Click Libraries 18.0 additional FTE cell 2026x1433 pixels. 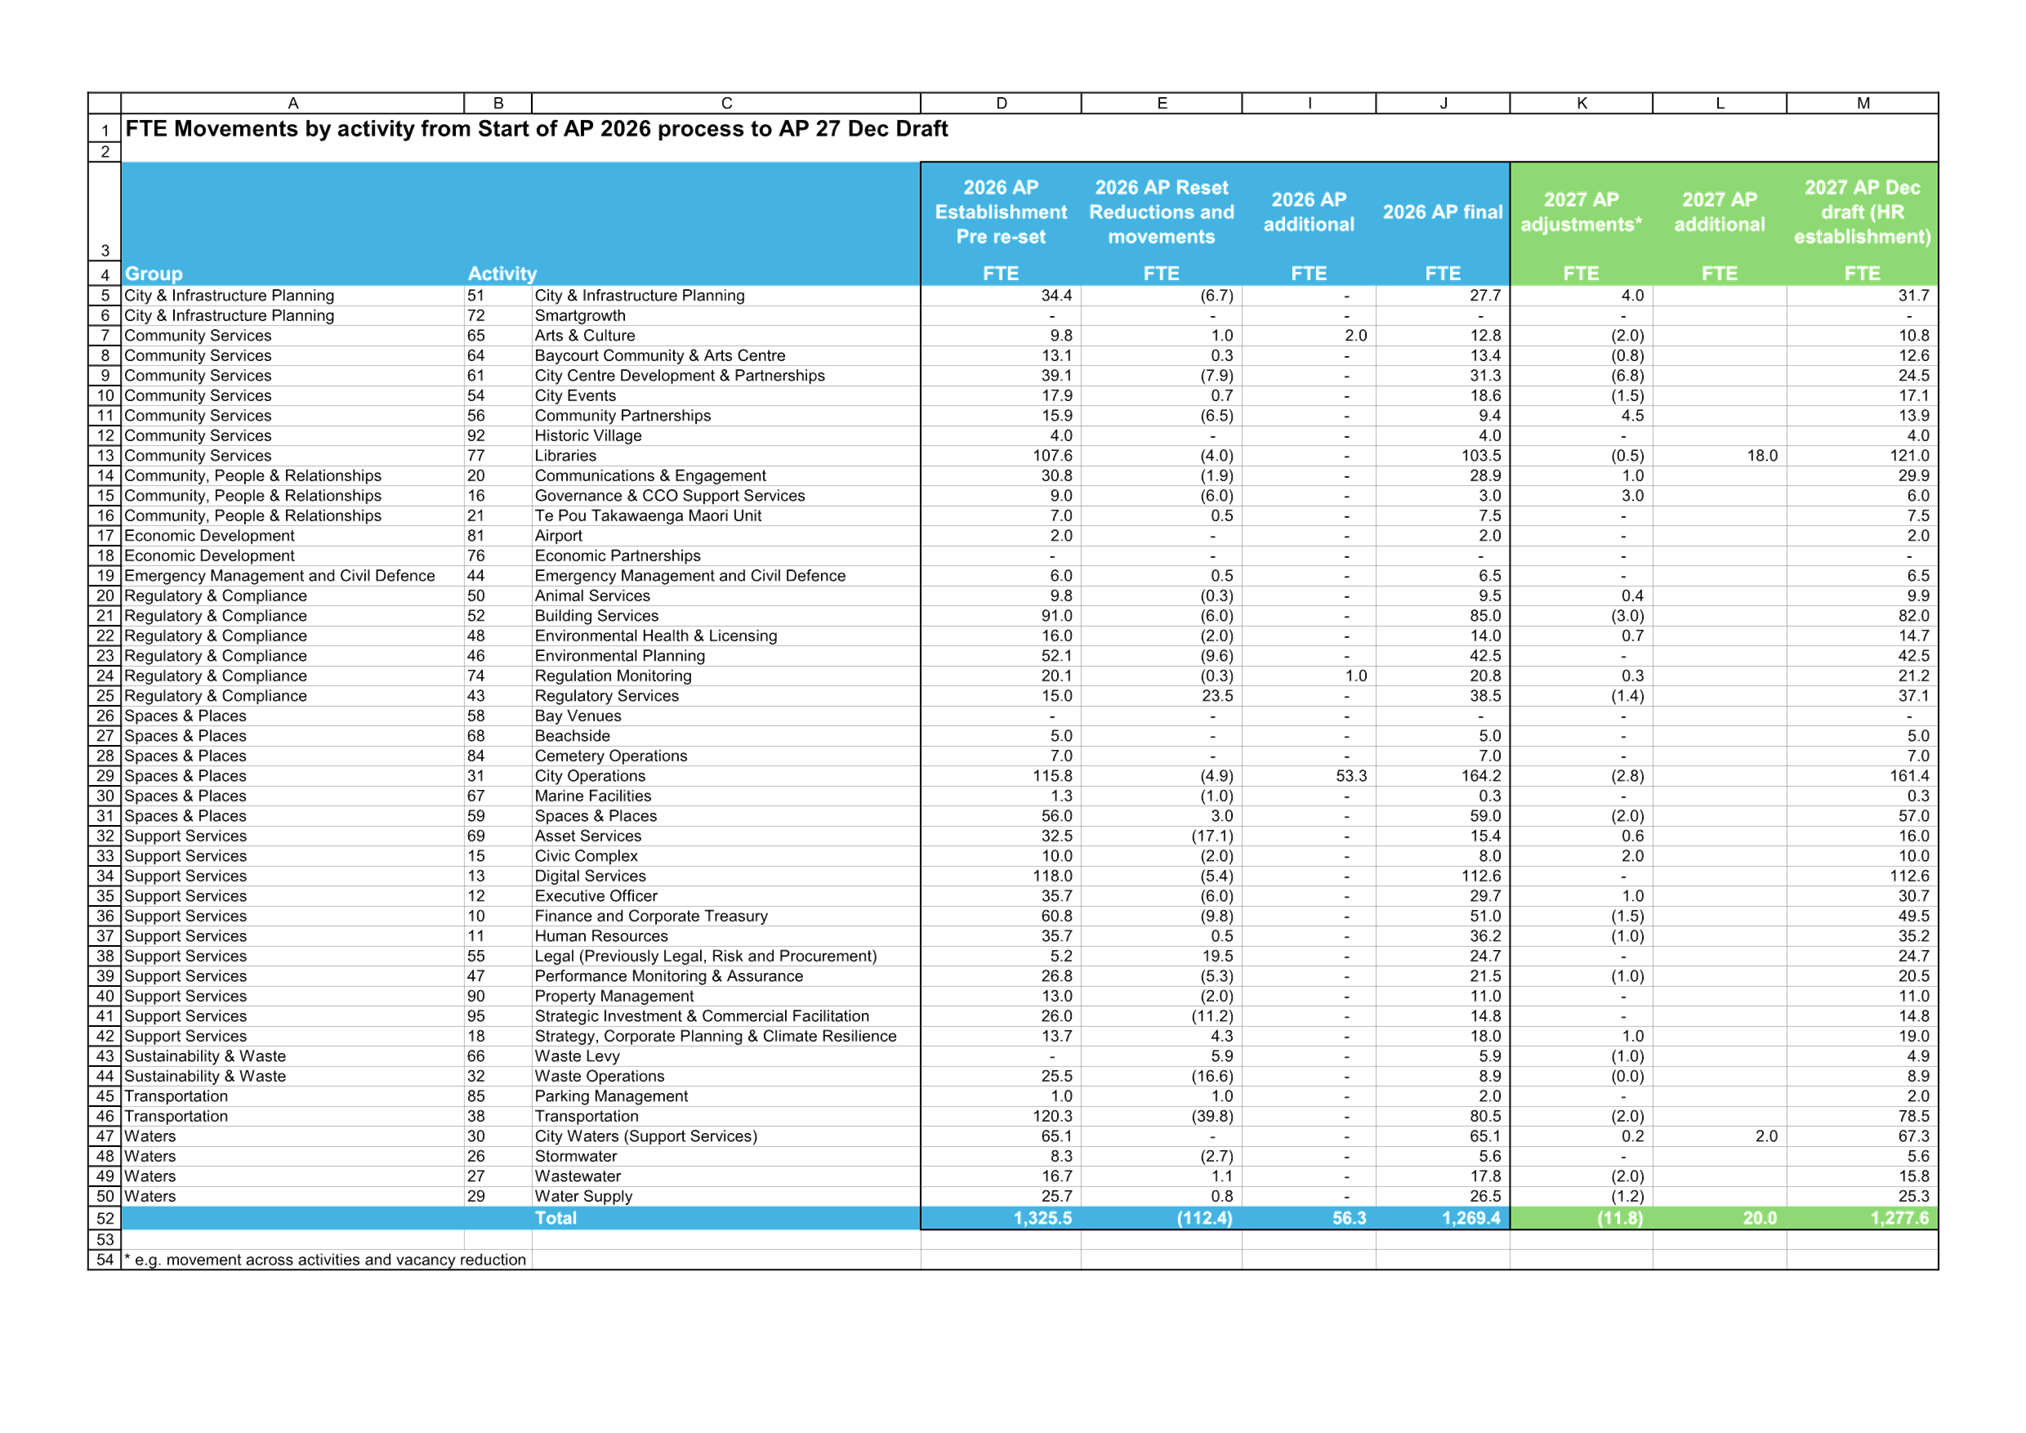click(1761, 456)
